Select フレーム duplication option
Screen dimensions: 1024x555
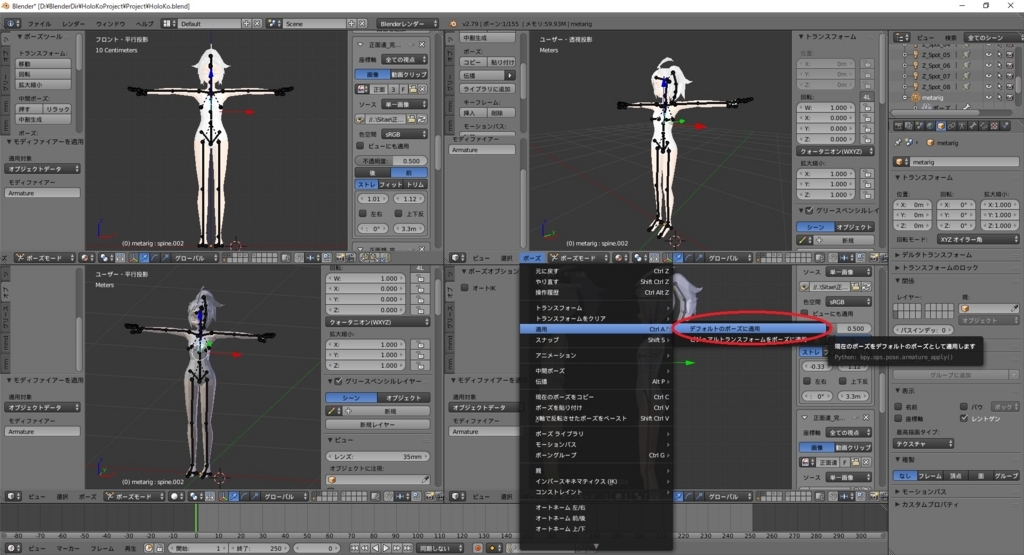coord(930,476)
